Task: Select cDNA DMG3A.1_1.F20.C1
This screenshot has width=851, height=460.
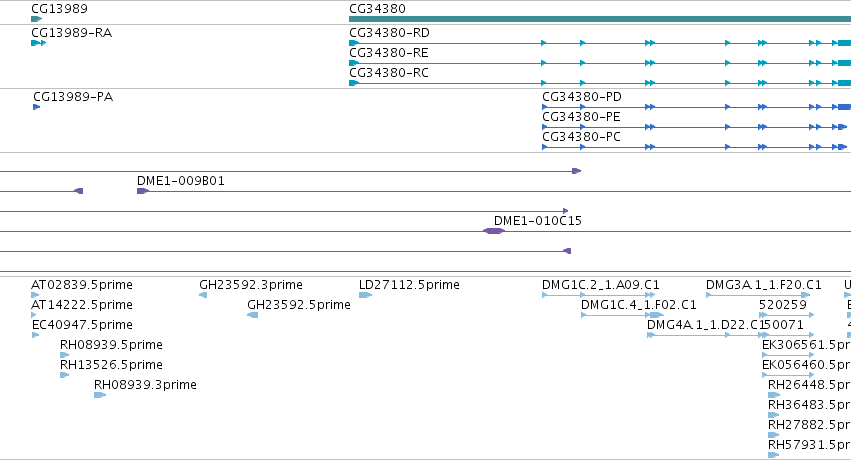Action: 764,285
